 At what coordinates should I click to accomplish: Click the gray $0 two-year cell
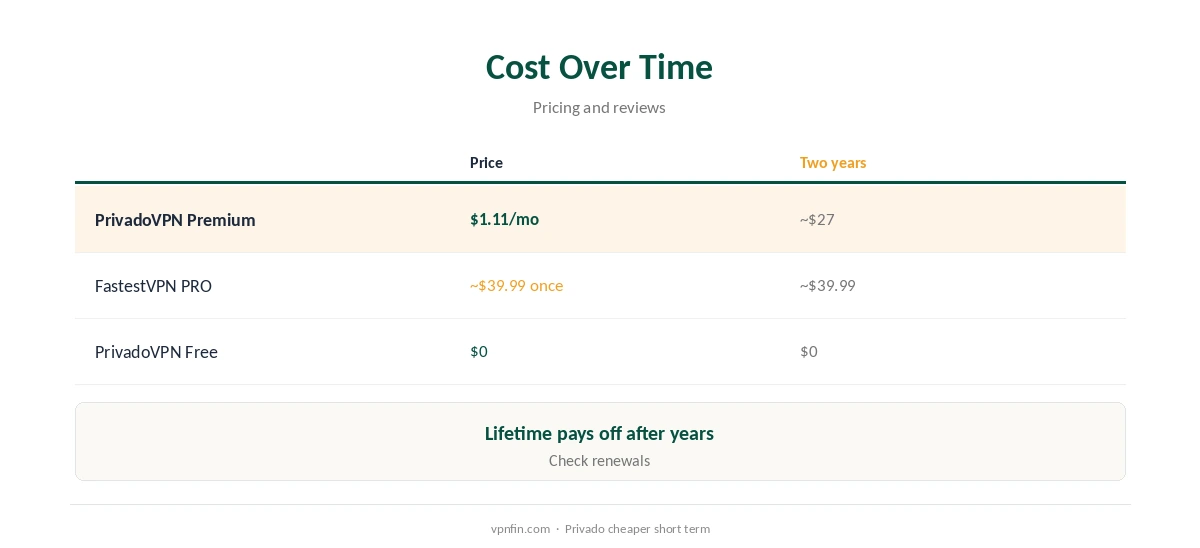click(x=809, y=351)
